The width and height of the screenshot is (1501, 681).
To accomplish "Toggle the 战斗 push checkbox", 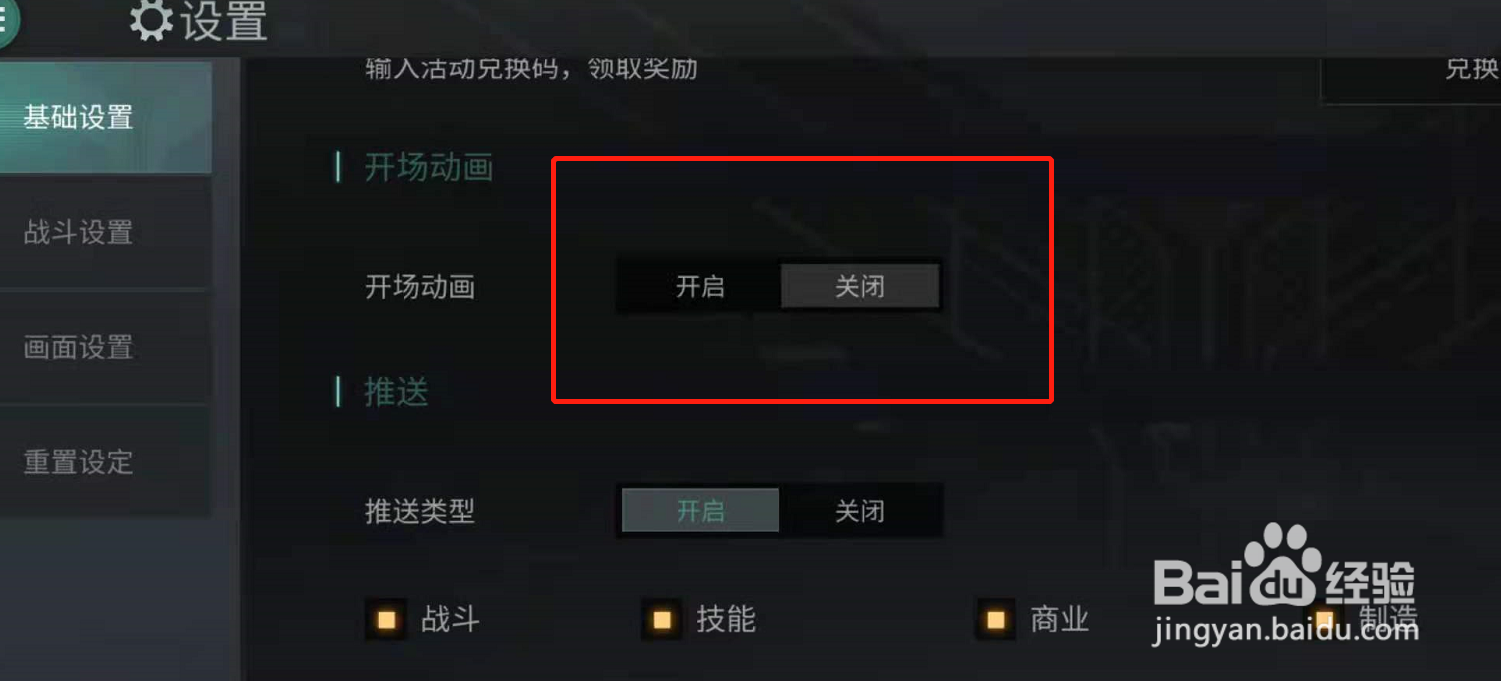I will [386, 620].
